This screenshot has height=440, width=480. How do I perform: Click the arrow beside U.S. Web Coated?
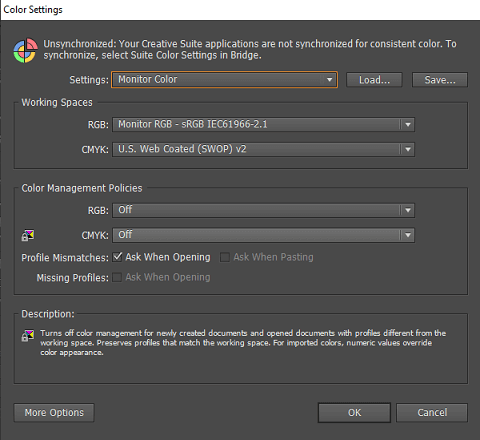pyautogui.click(x=408, y=149)
